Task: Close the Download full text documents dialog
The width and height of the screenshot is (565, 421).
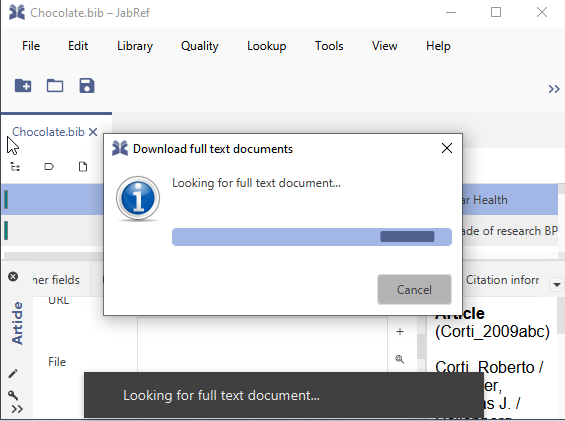Action: (x=447, y=148)
